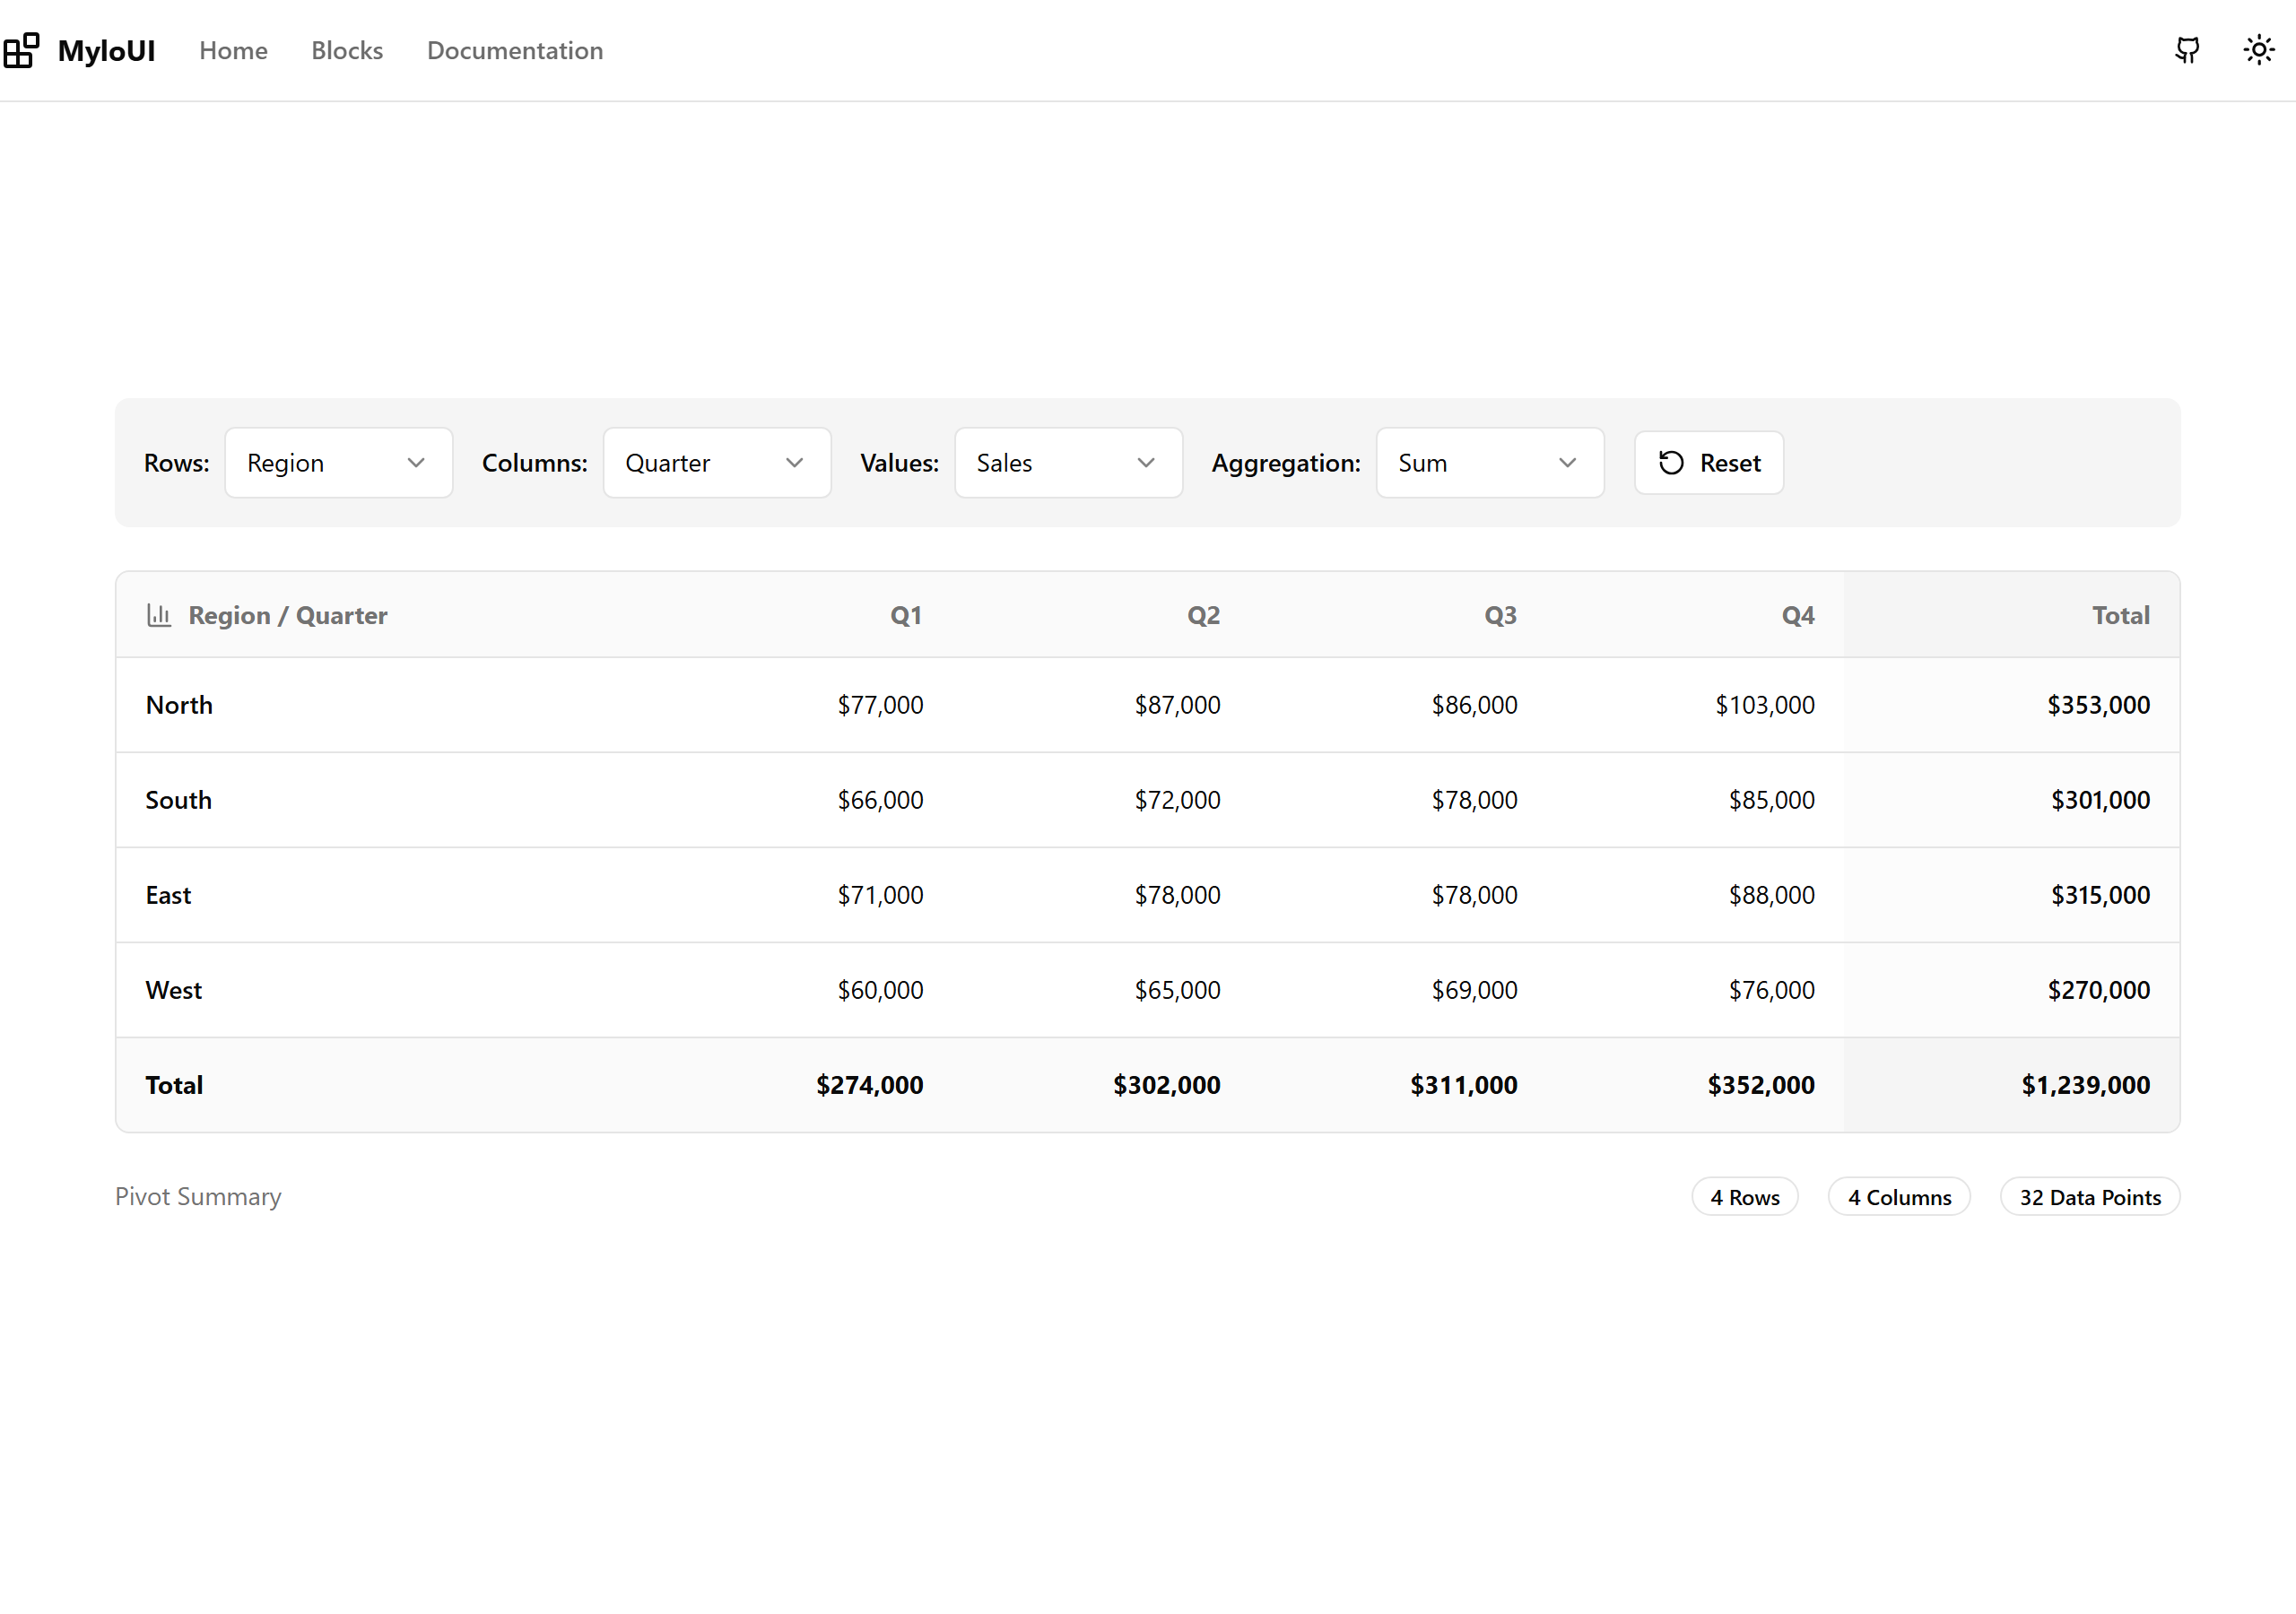Viewport: 2296px width, 1614px height.
Task: Select South Q4 value $85,000
Action: pyautogui.click(x=1771, y=800)
